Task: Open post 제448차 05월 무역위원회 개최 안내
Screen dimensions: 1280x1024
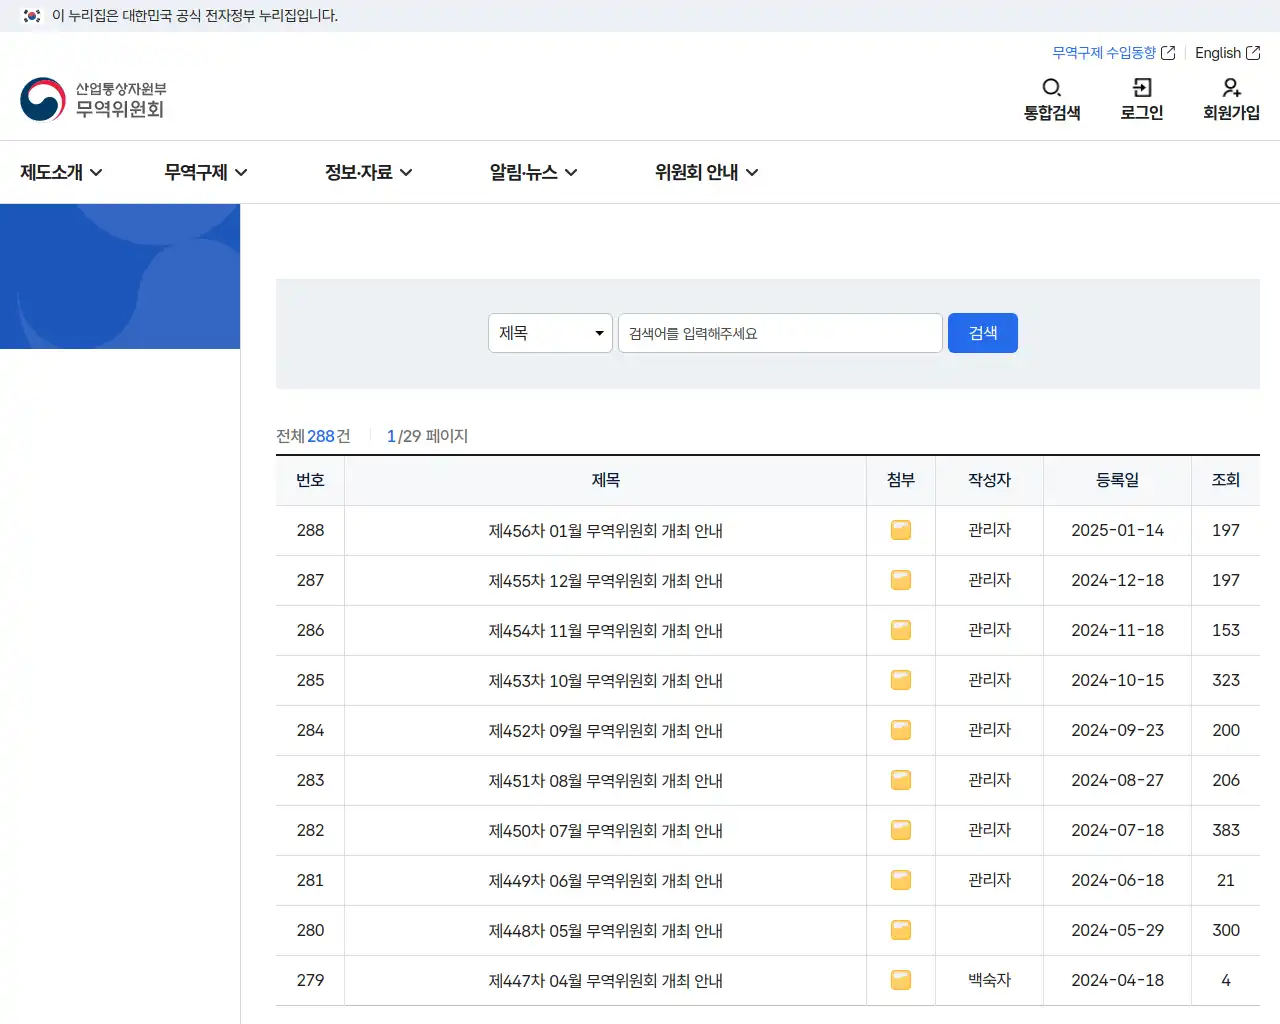Action: (x=606, y=930)
